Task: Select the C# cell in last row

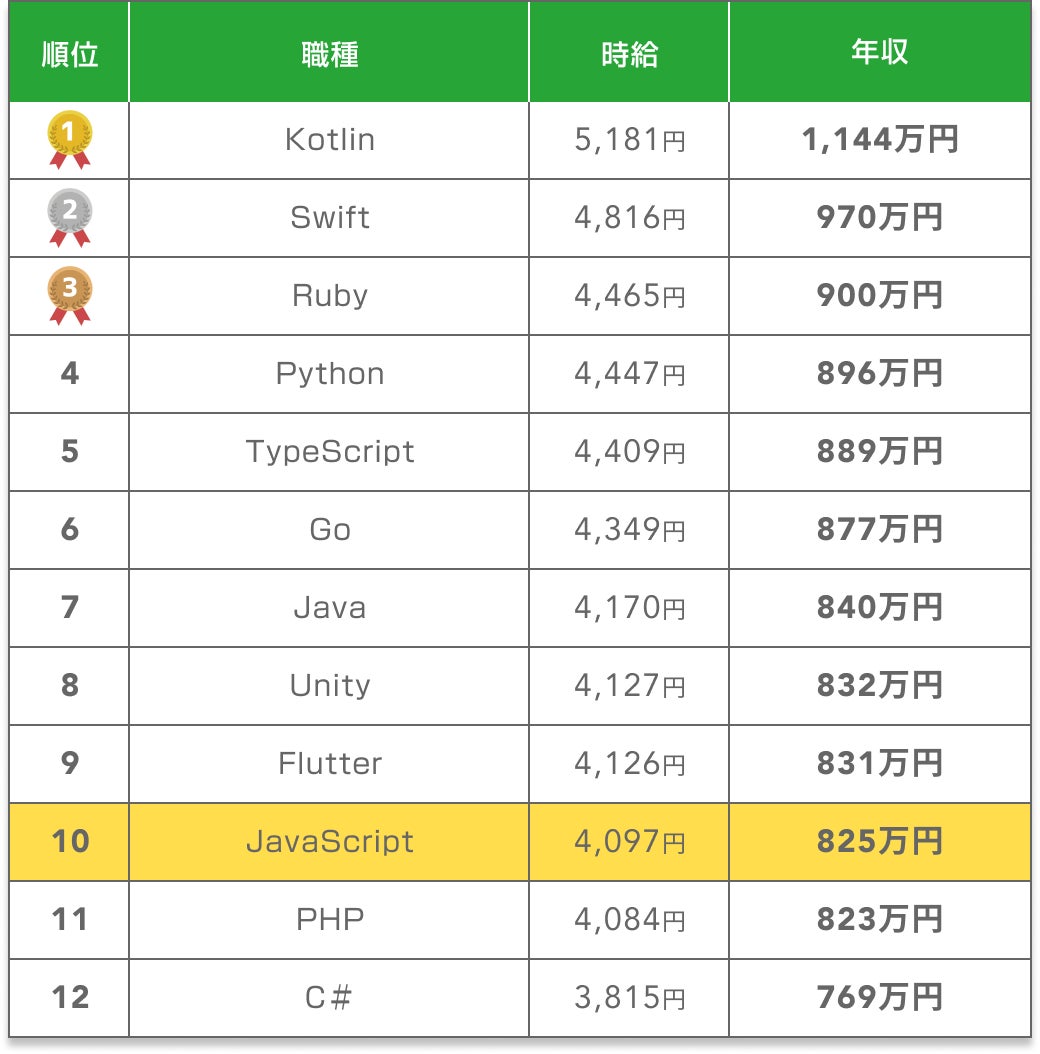Action: (x=330, y=998)
